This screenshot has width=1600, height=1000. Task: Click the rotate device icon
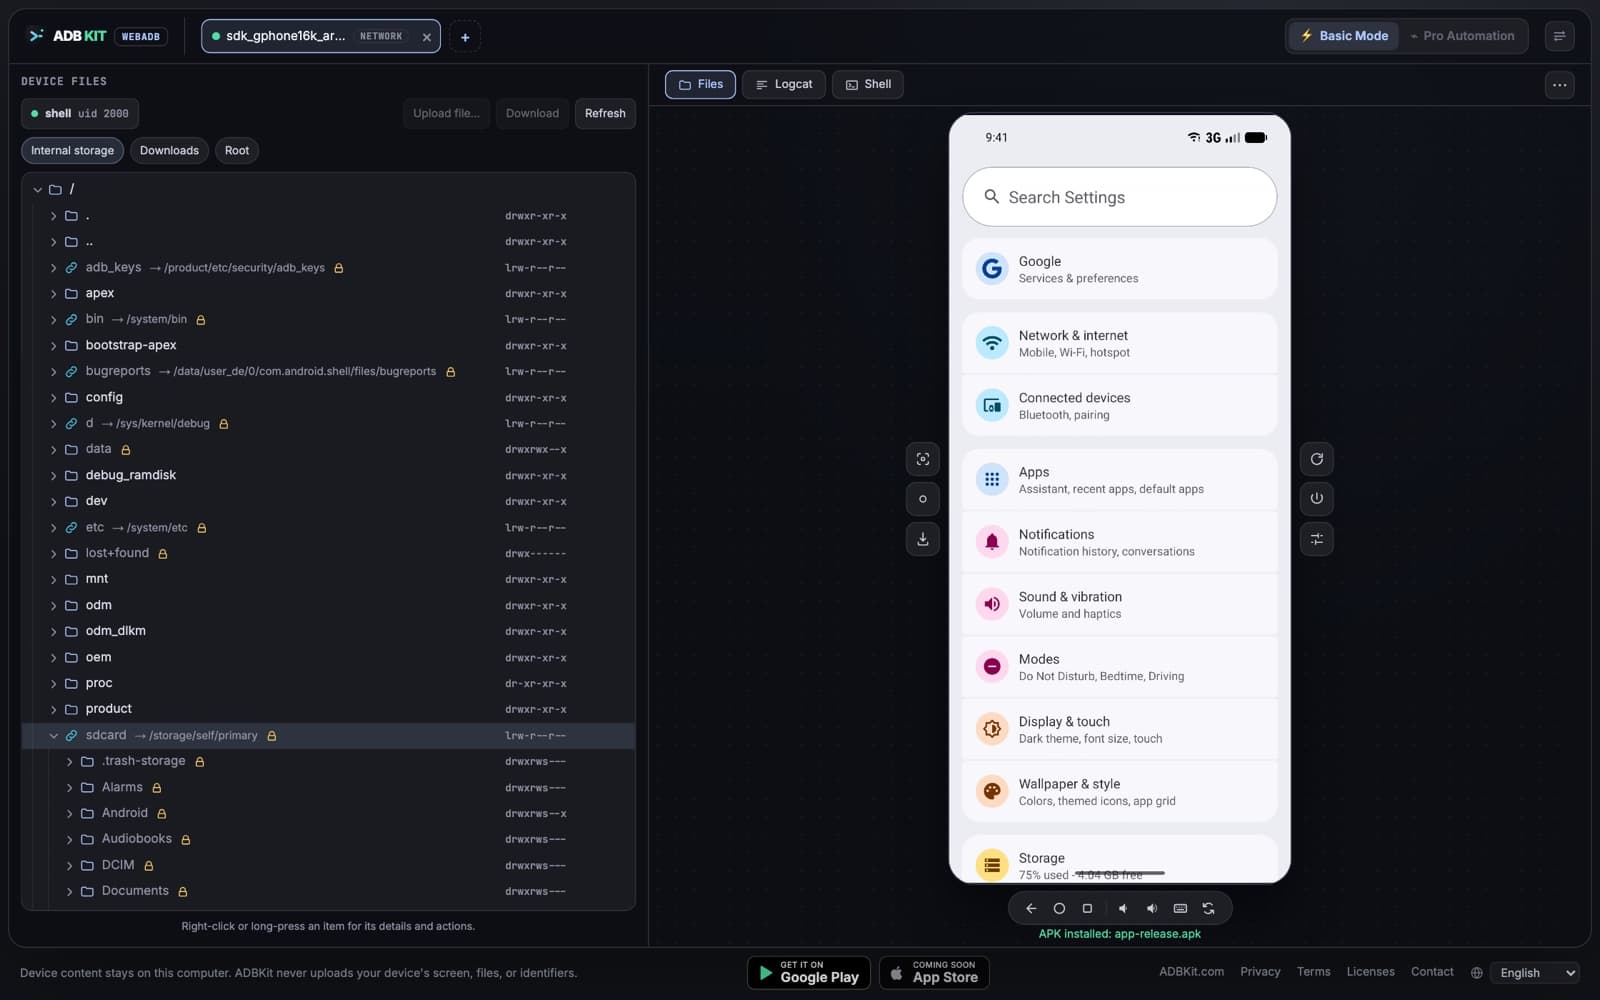[x=1208, y=908]
